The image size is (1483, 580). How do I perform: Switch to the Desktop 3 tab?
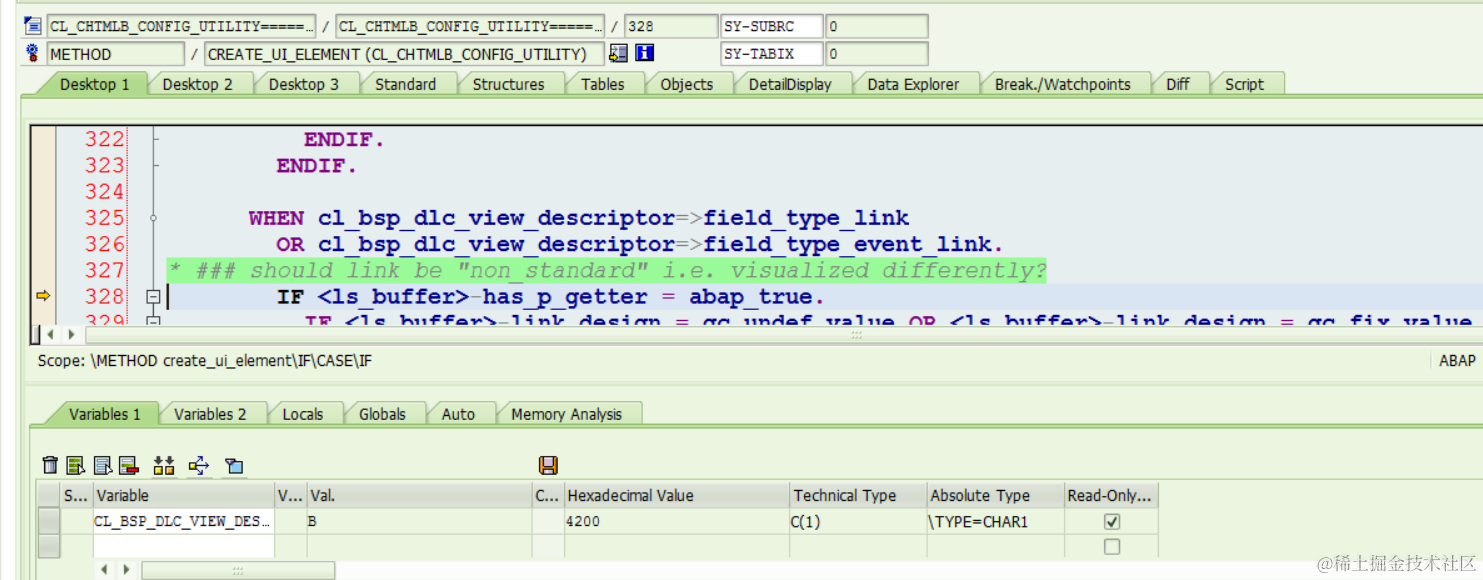pos(303,84)
